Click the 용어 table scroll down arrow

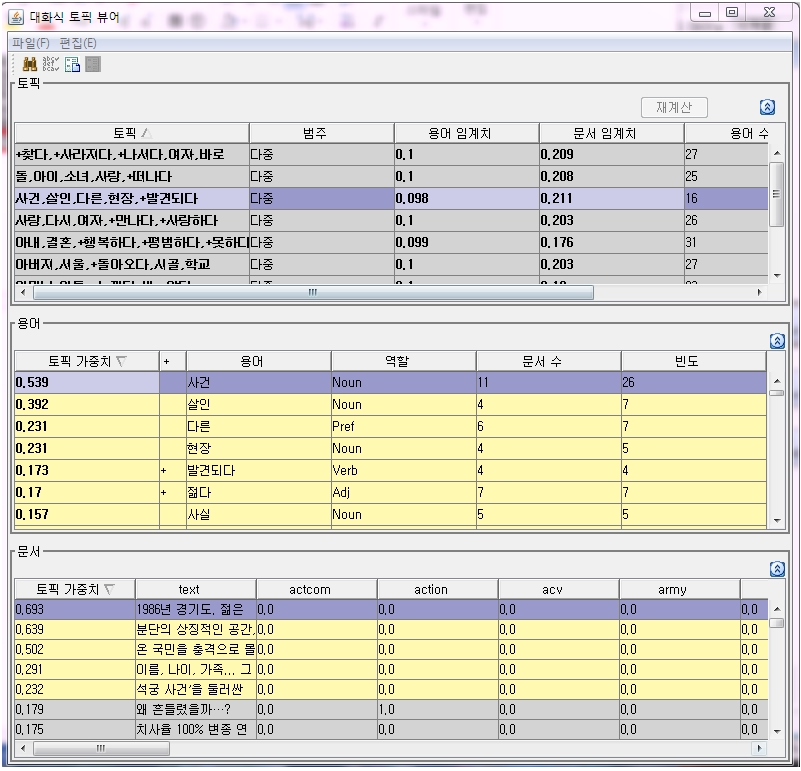tap(777, 520)
